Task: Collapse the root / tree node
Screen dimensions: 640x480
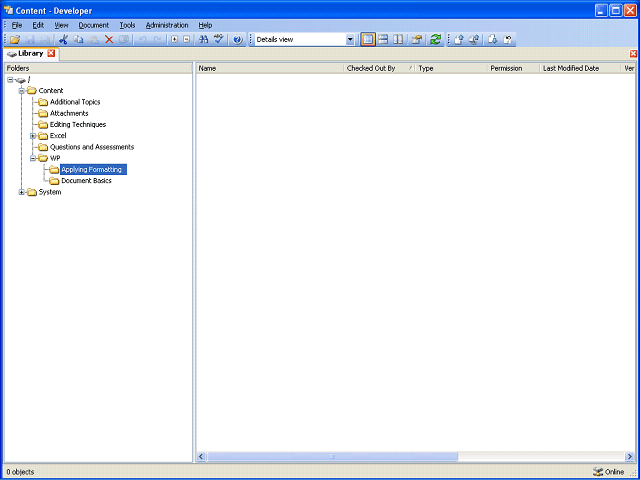Action: pos(10,80)
